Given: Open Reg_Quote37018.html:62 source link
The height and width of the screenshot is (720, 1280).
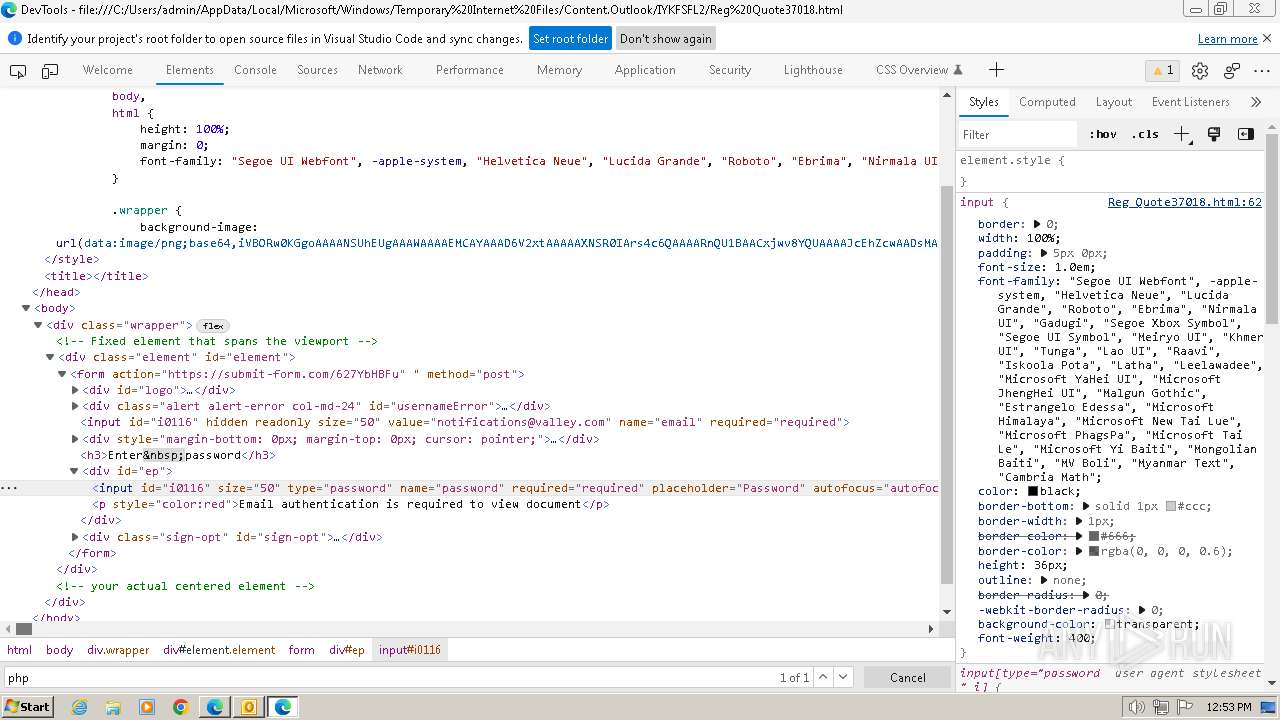Looking at the screenshot, I should click(1184, 202).
